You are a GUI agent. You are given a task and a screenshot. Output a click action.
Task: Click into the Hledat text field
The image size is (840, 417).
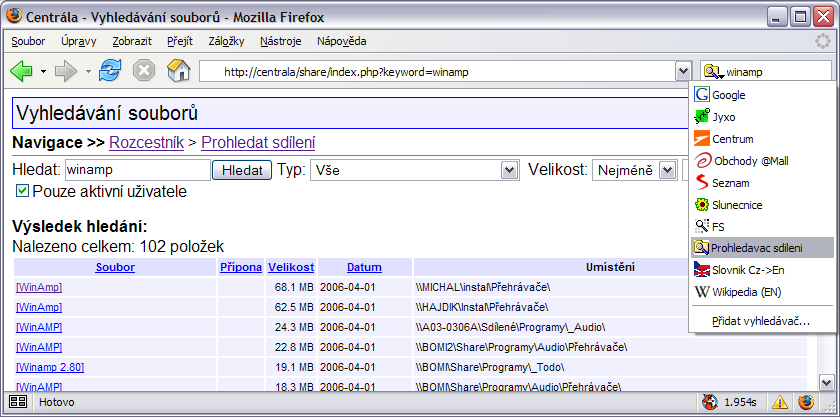(x=137, y=171)
